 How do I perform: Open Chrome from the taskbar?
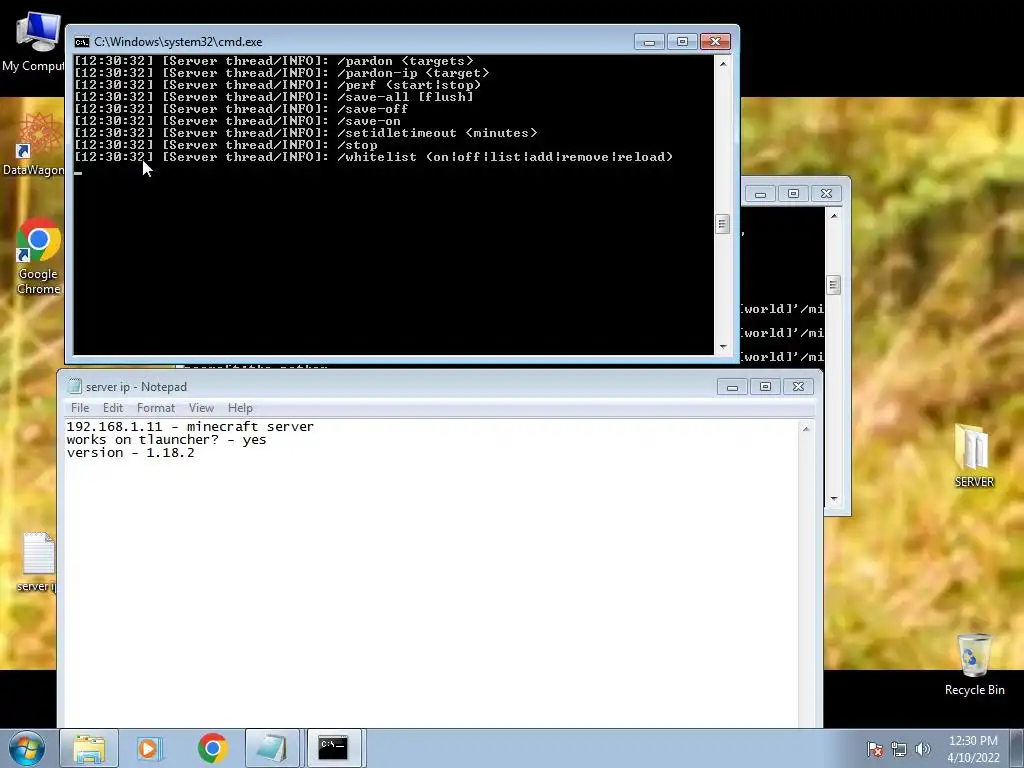pyautogui.click(x=212, y=748)
